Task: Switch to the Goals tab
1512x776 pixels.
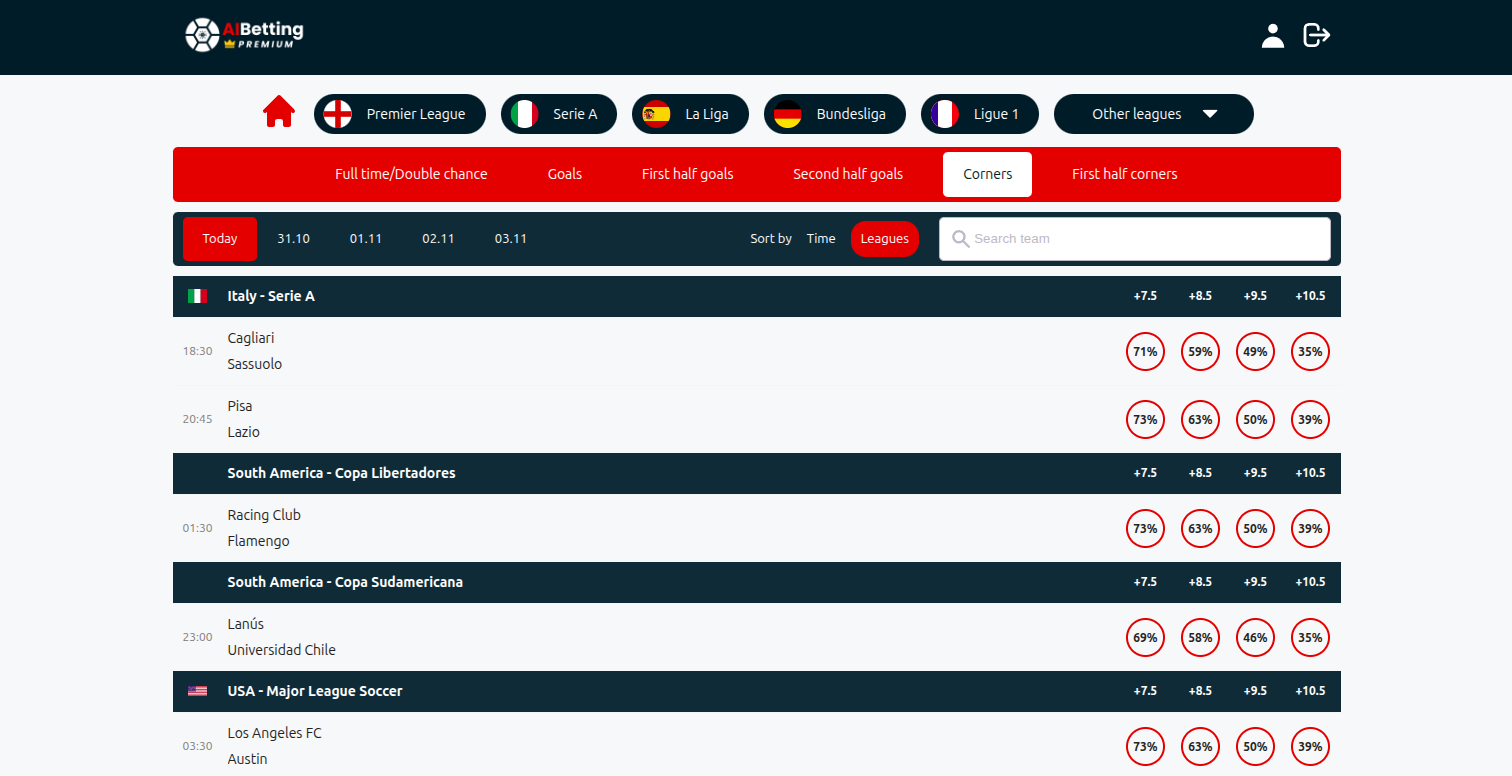Action: click(564, 174)
